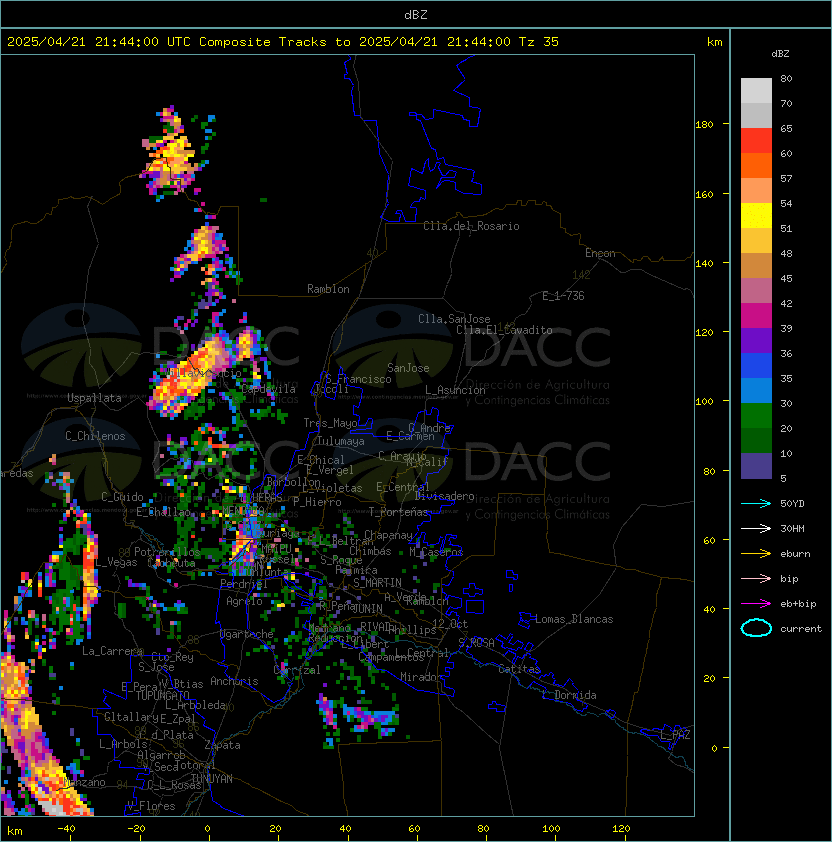Click the 'S_MARTIN' city label
The height and width of the screenshot is (842, 832).
(x=377, y=583)
